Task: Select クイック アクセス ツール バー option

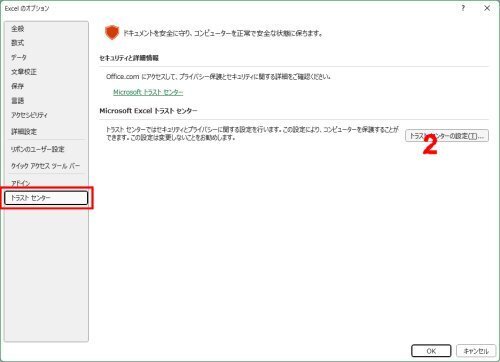Action: pos(46,166)
